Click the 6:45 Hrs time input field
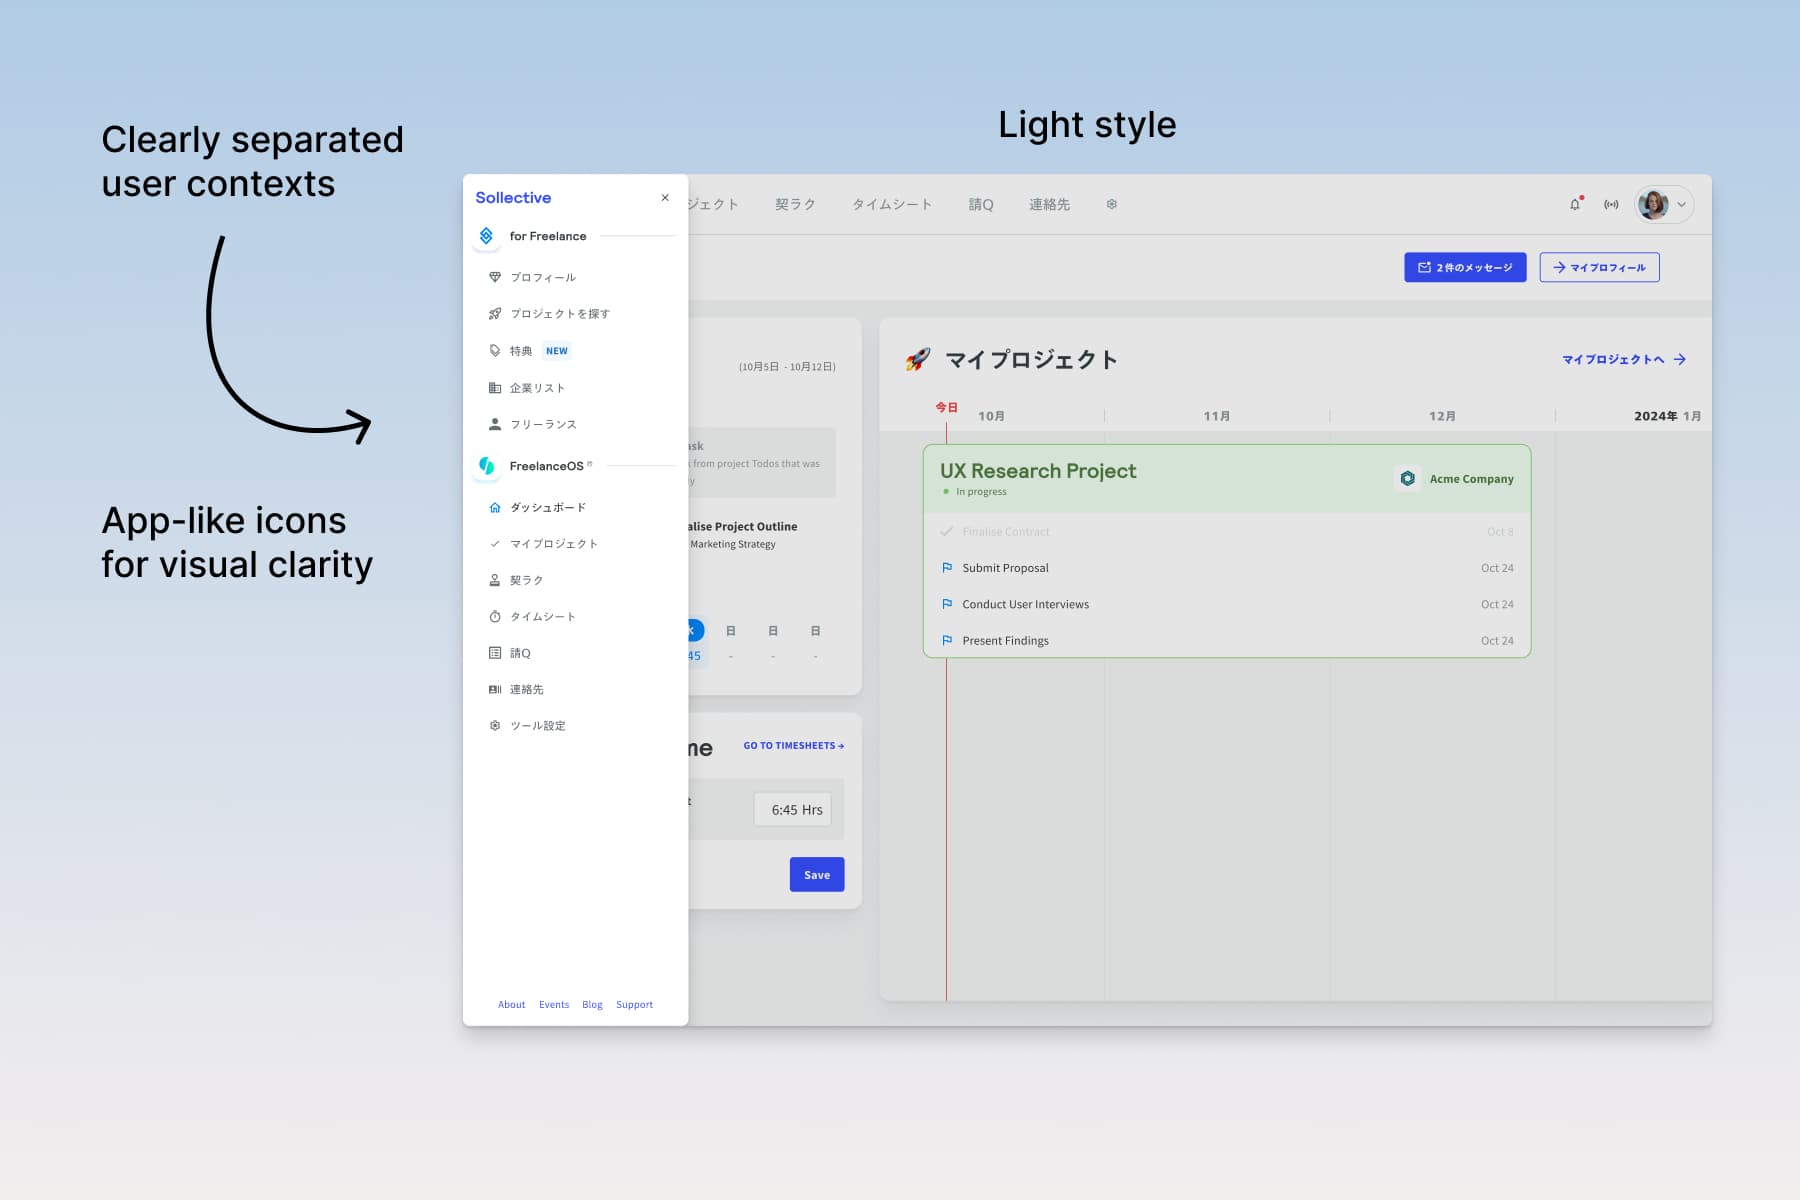Viewport: 1800px width, 1200px height. click(793, 809)
